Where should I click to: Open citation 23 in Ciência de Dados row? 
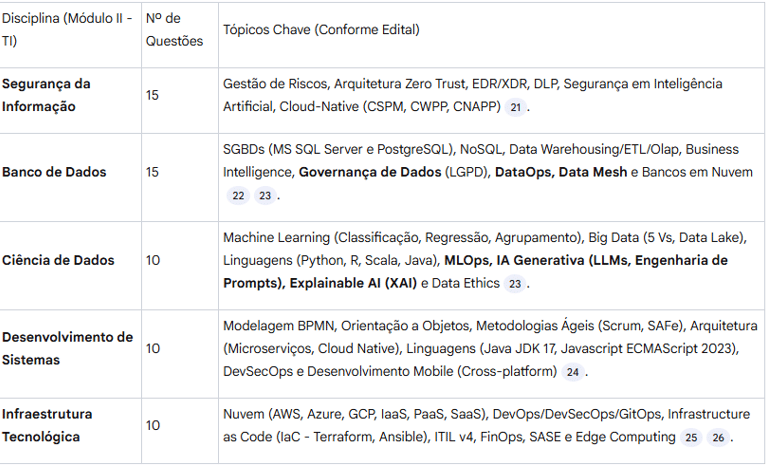514,284
